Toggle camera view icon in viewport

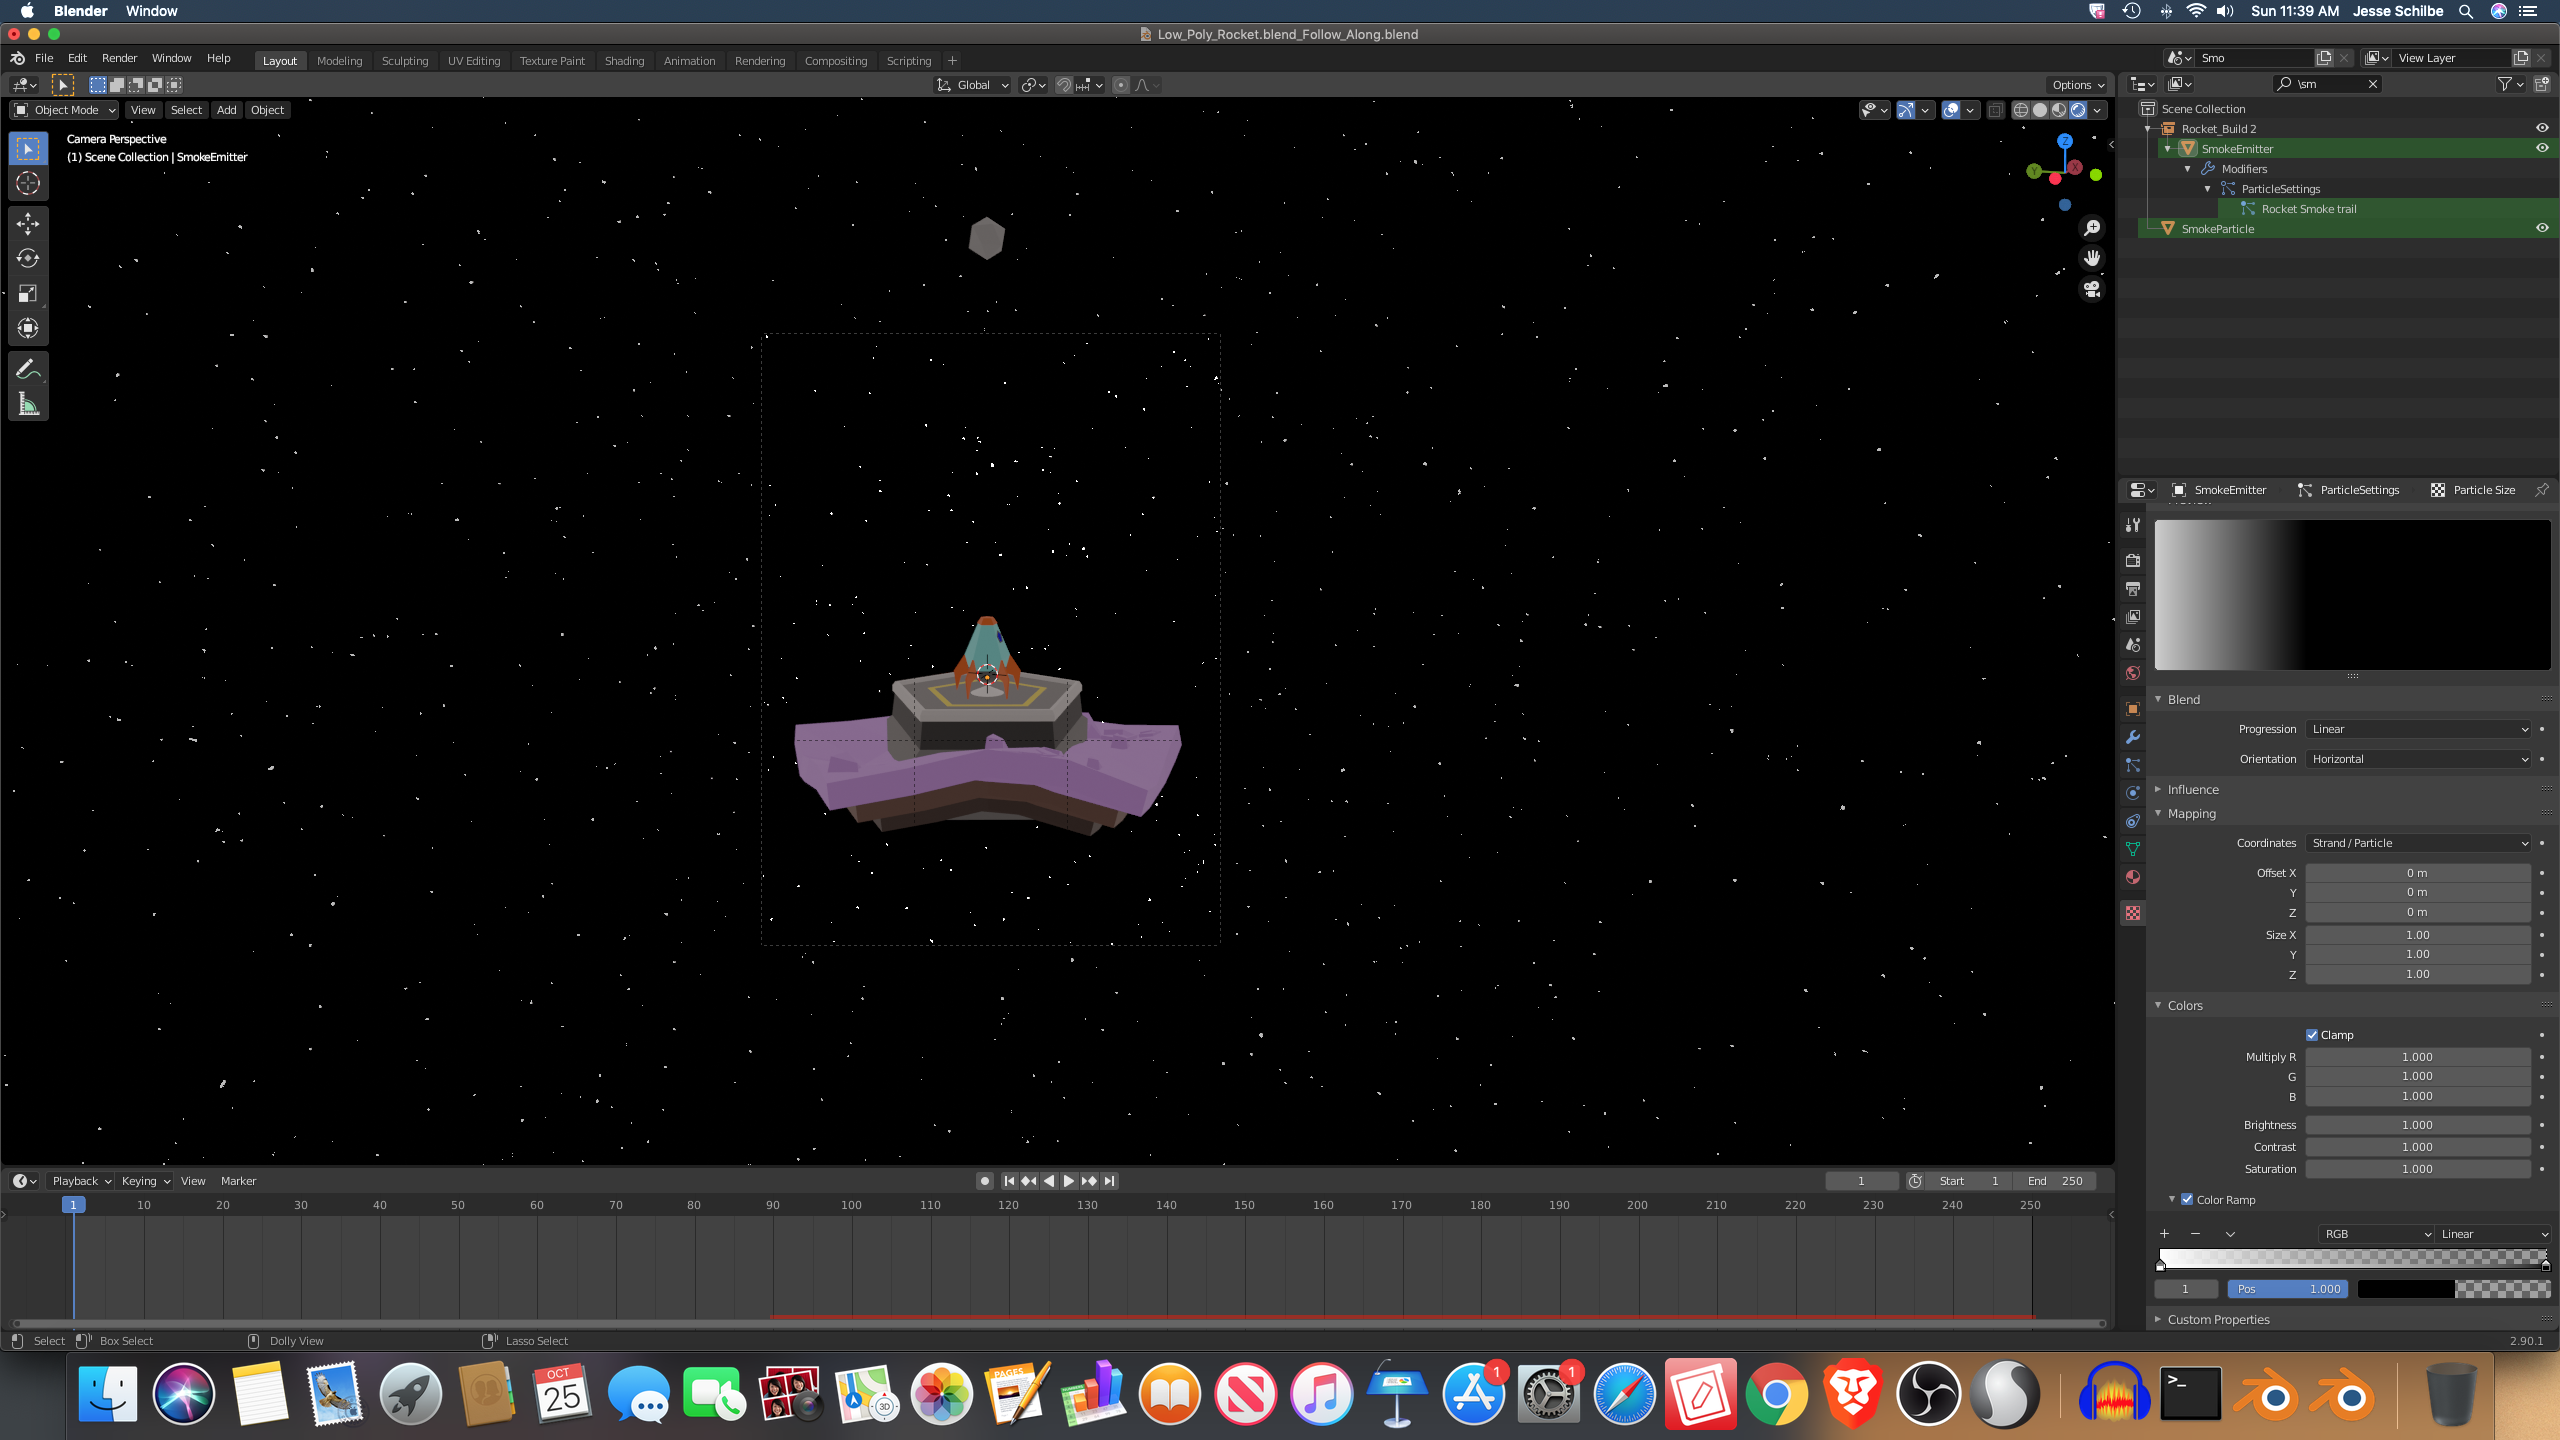(2091, 290)
